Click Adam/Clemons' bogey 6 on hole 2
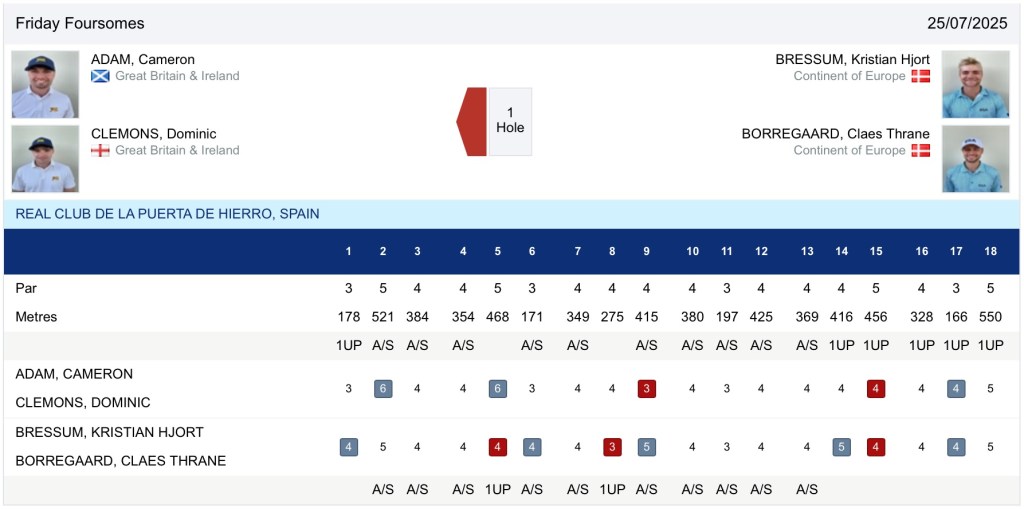Viewport: 1024px width, 509px height. tap(383, 389)
